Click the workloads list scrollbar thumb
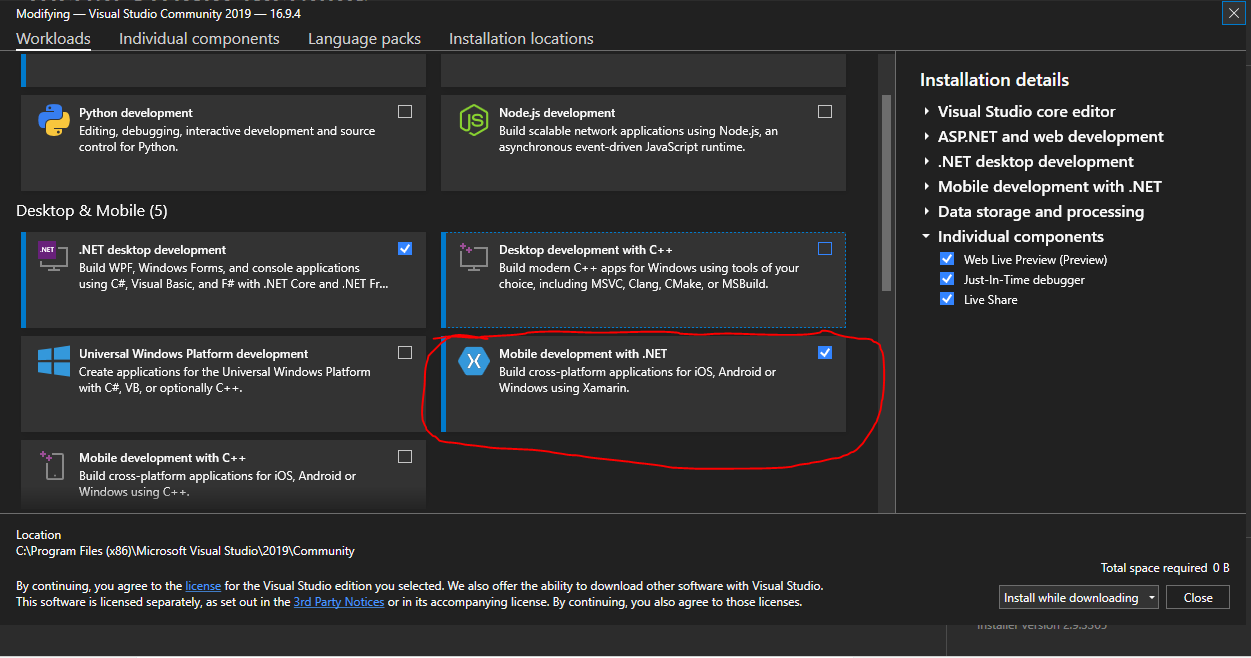The height and width of the screenshot is (658, 1251). (x=885, y=192)
